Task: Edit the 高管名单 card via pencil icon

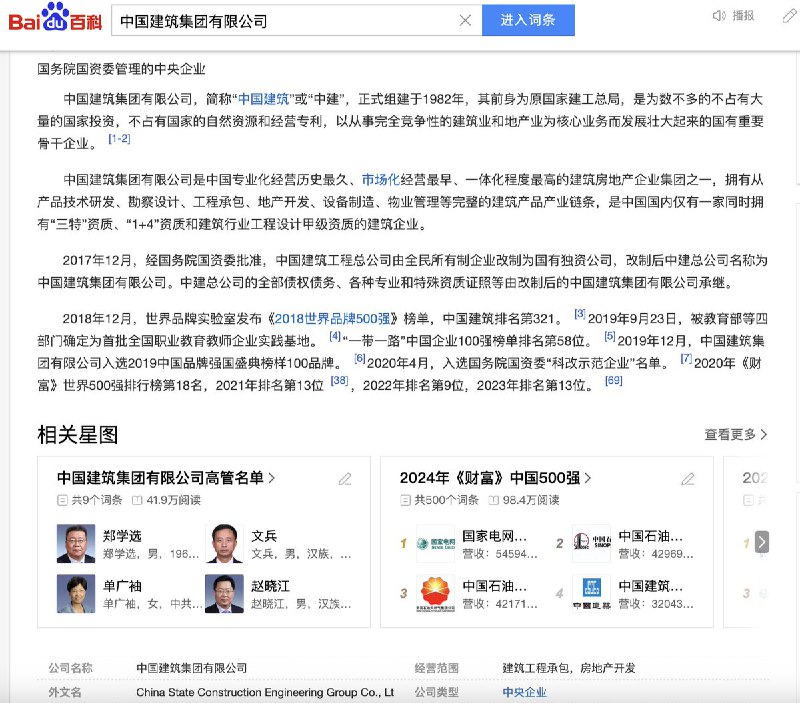Action: (x=345, y=479)
